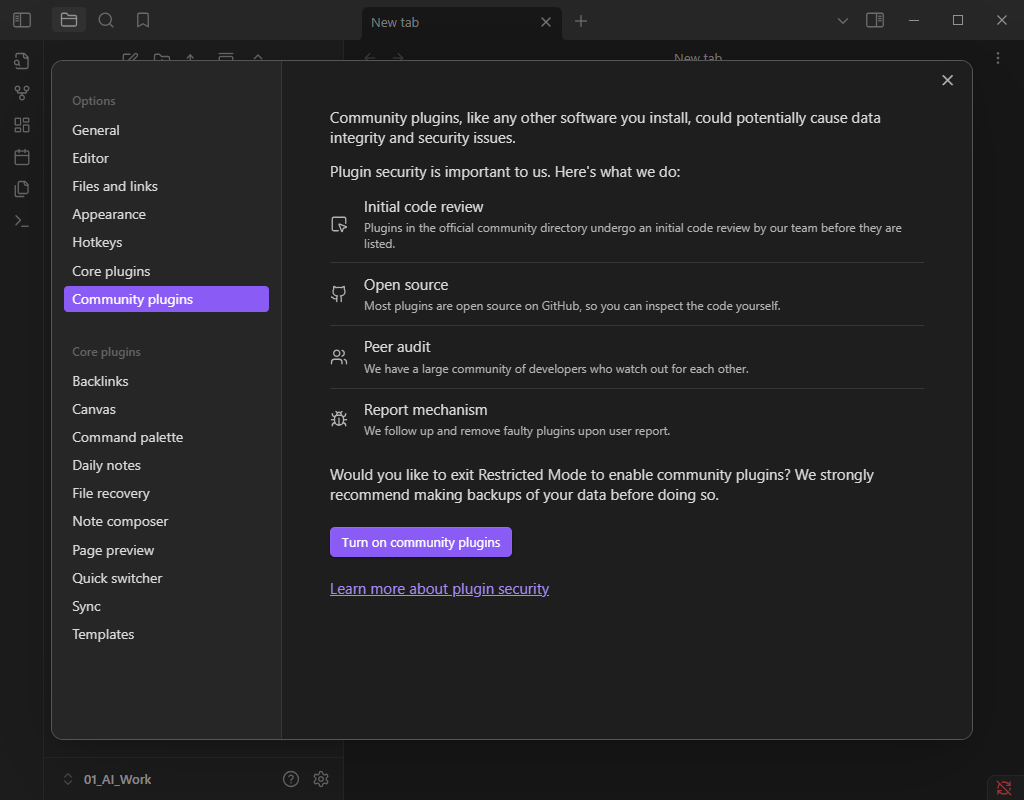Open vault switcher 01_AI_Work
The image size is (1024, 800).
click(108, 779)
